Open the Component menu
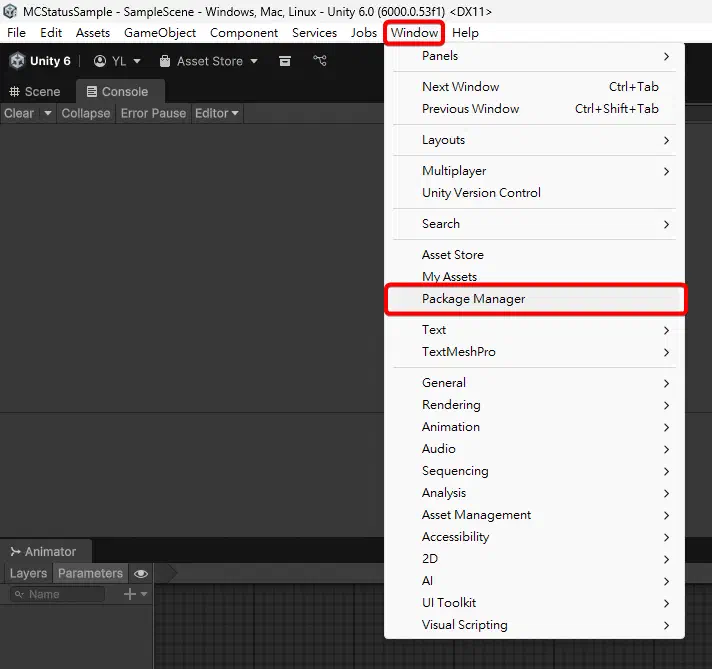The width and height of the screenshot is (712, 669). point(244,33)
